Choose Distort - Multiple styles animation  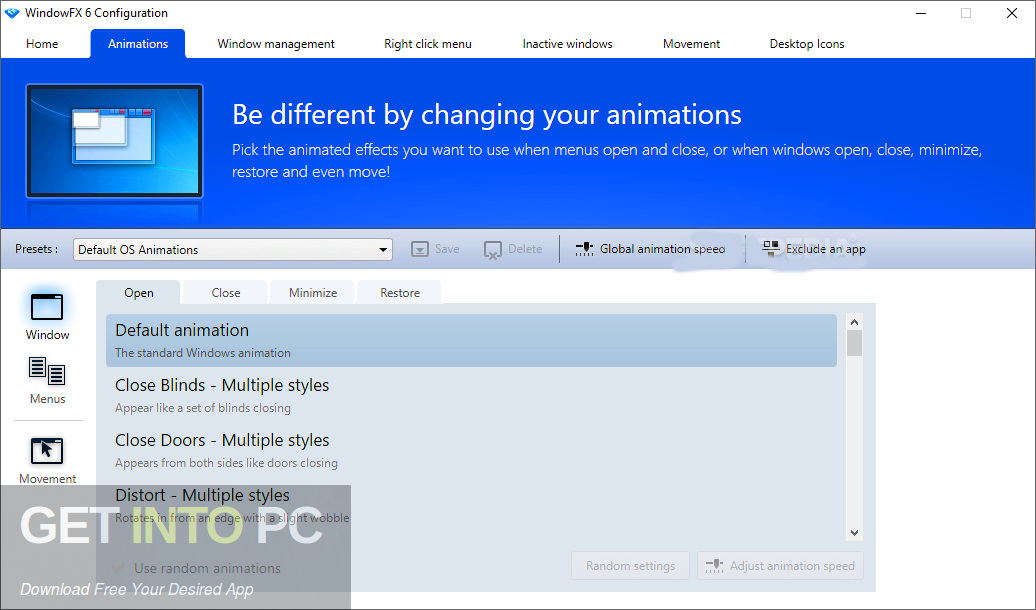(471, 505)
